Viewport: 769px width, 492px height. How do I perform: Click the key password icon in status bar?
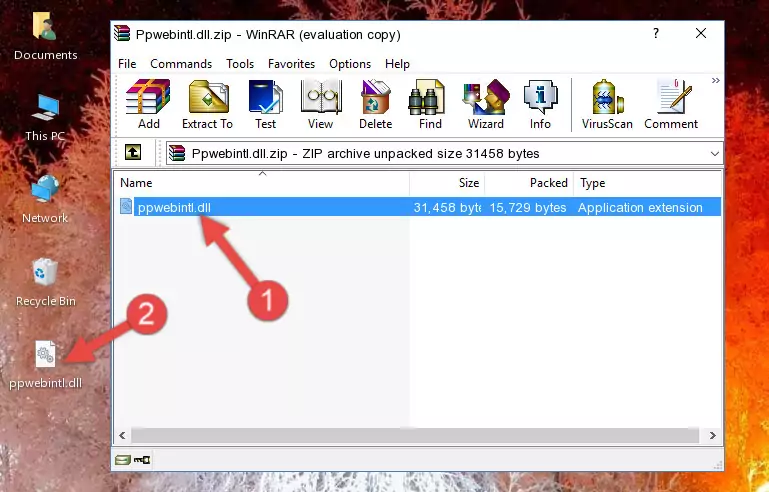142,460
